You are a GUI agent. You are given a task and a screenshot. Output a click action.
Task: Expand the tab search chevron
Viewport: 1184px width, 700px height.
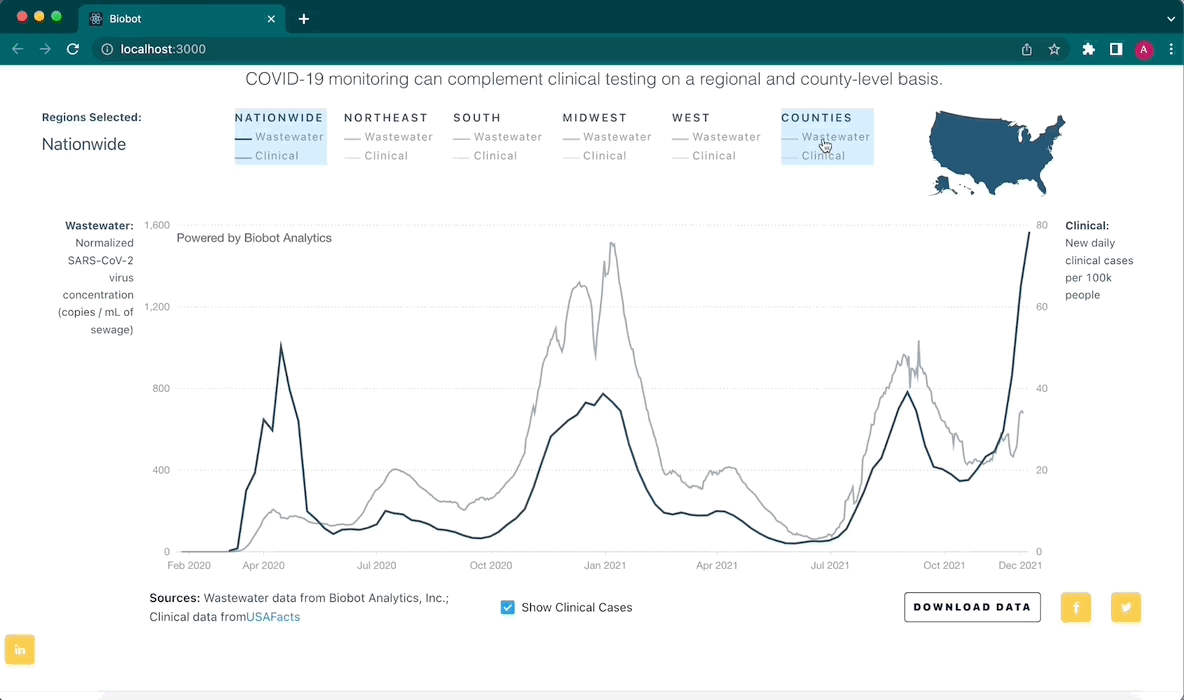click(1171, 18)
